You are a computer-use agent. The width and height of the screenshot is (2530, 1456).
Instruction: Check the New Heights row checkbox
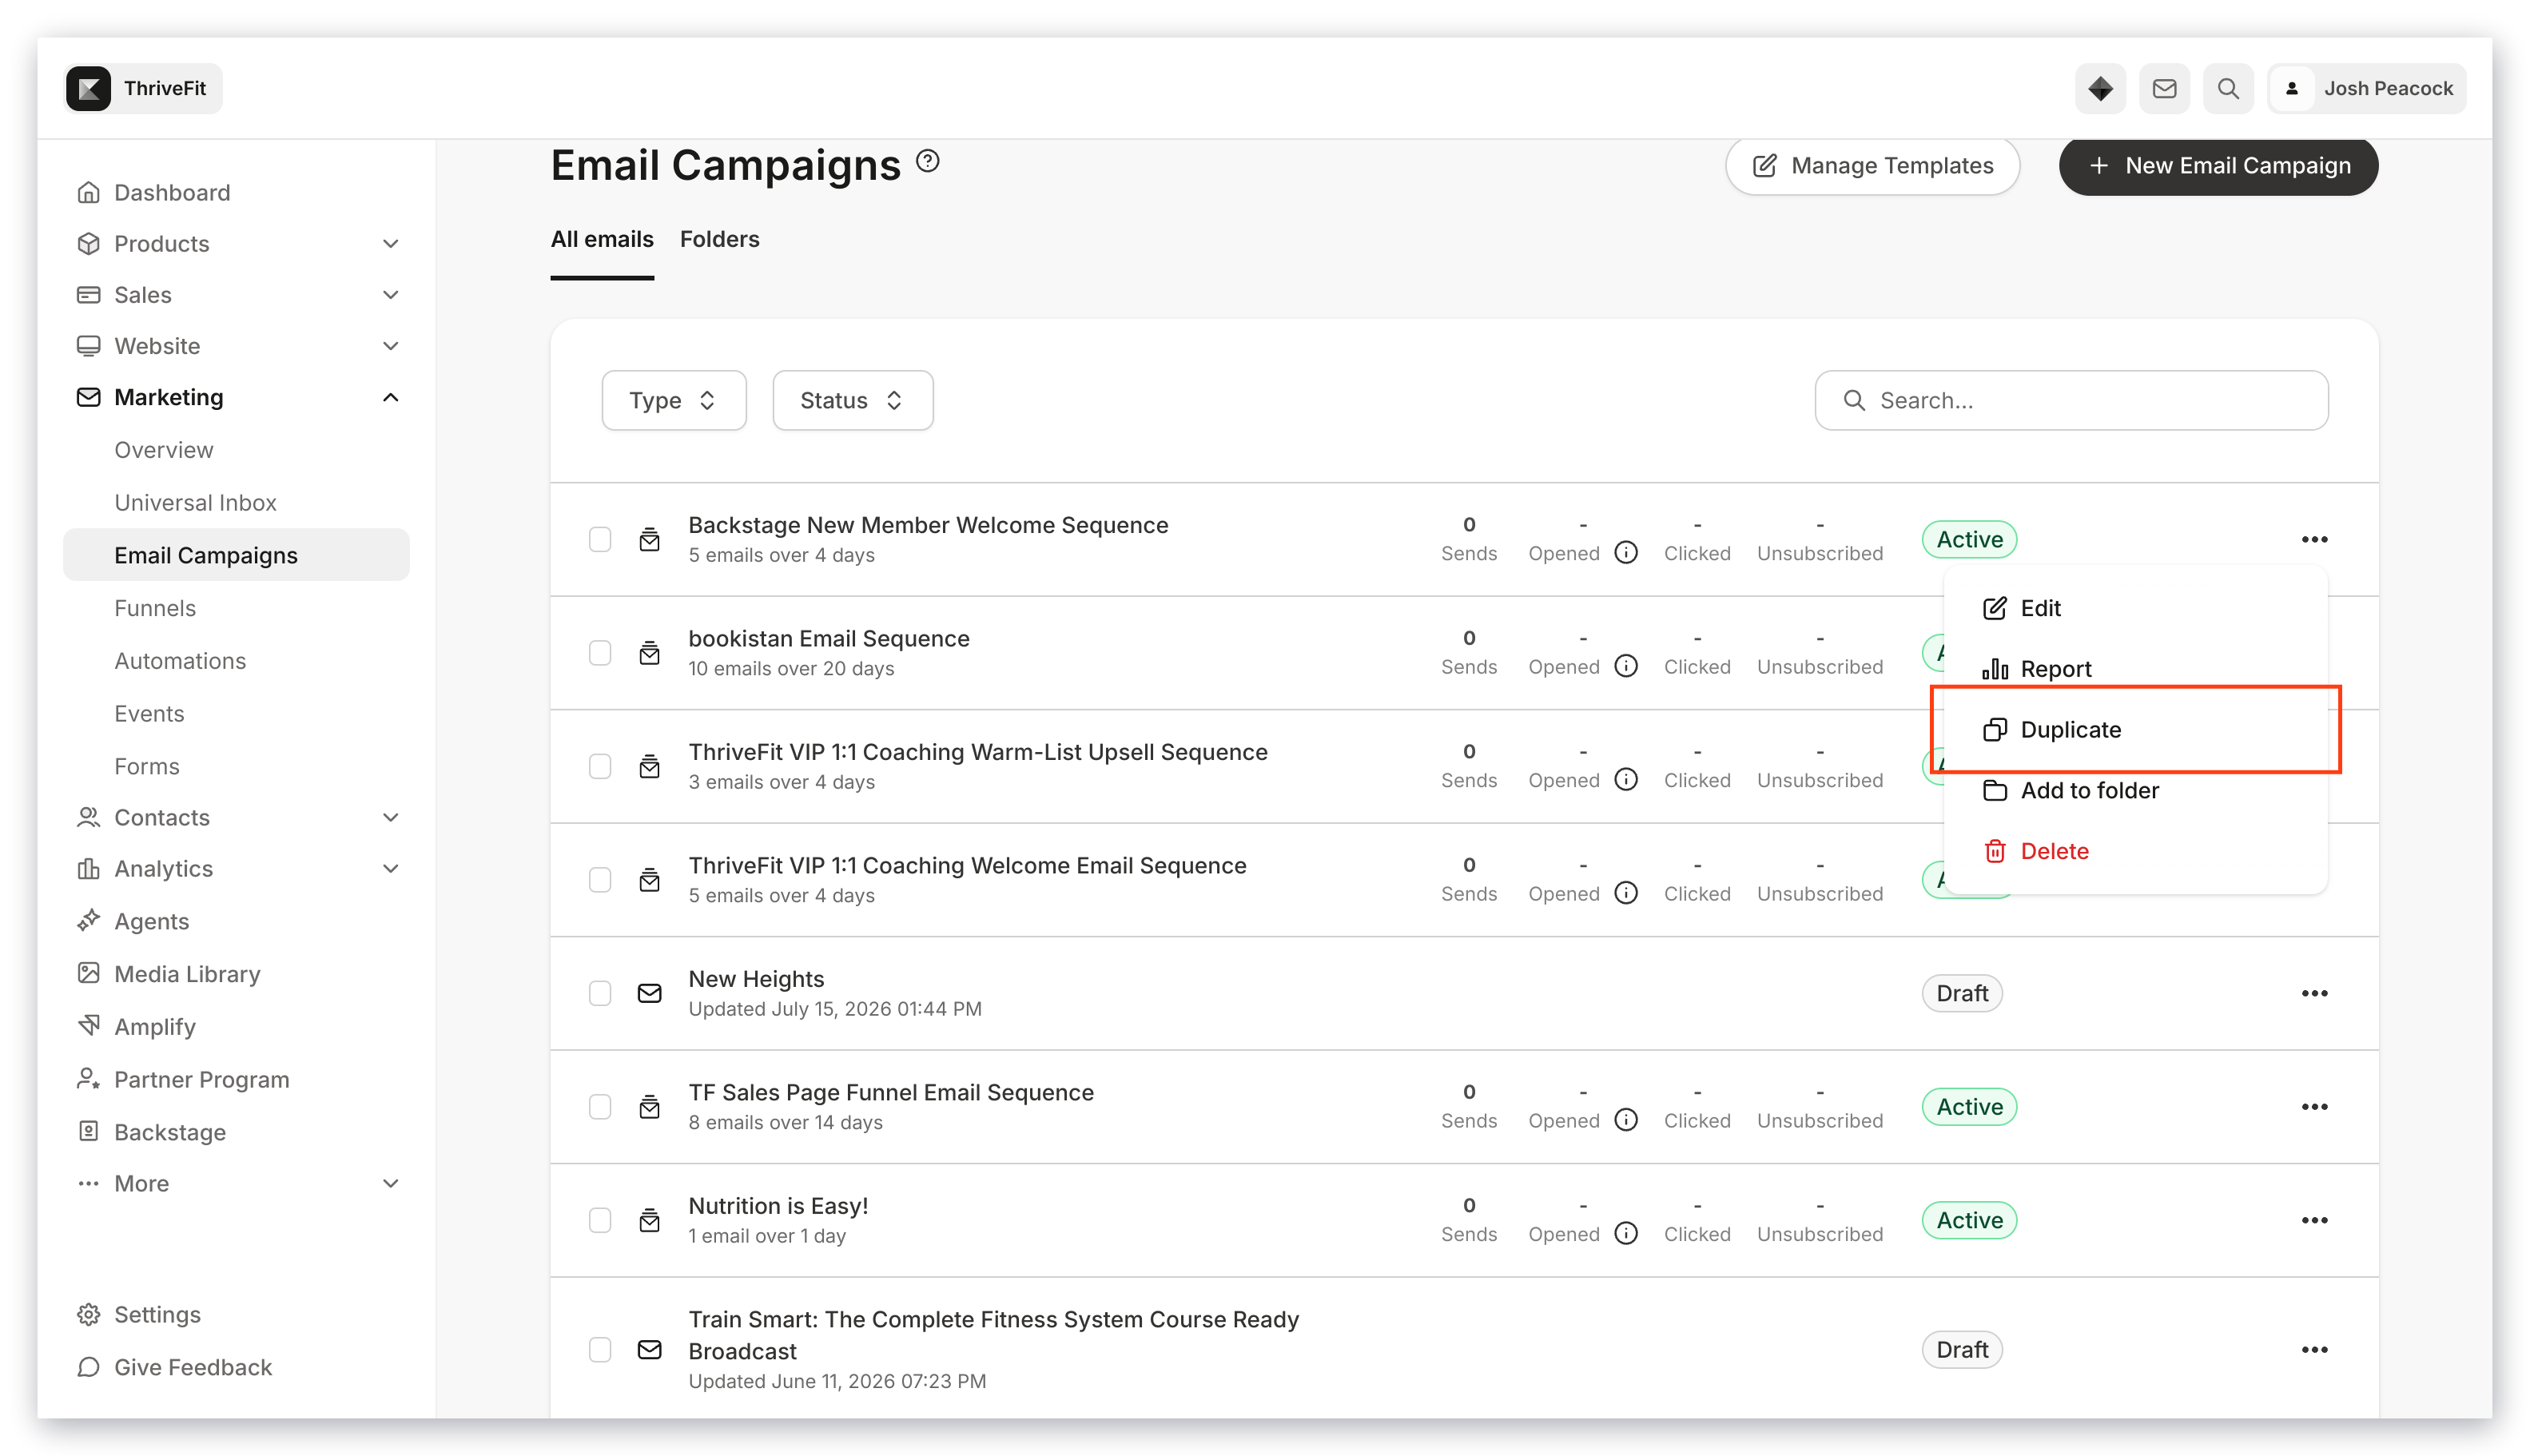click(x=599, y=993)
